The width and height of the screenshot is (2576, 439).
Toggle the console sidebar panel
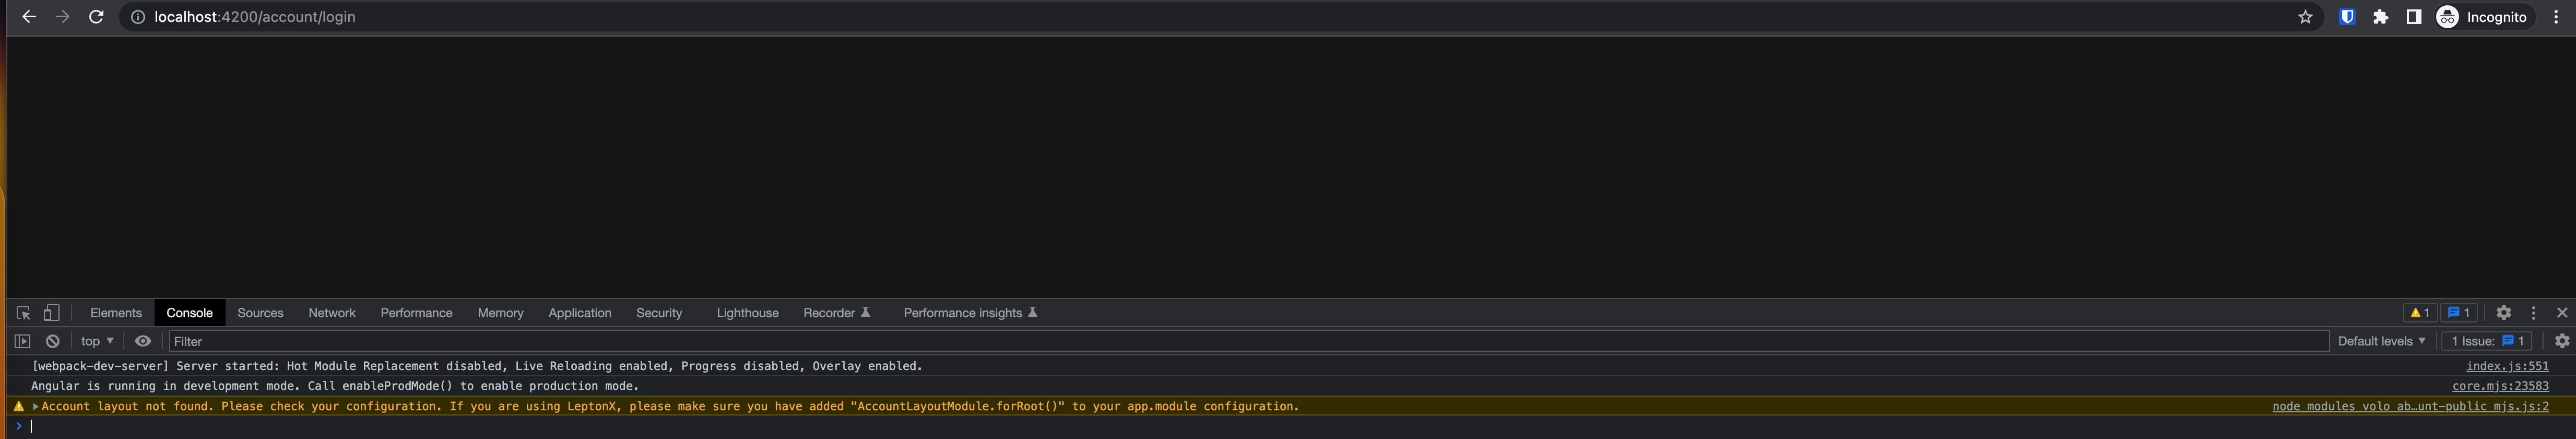[22, 341]
